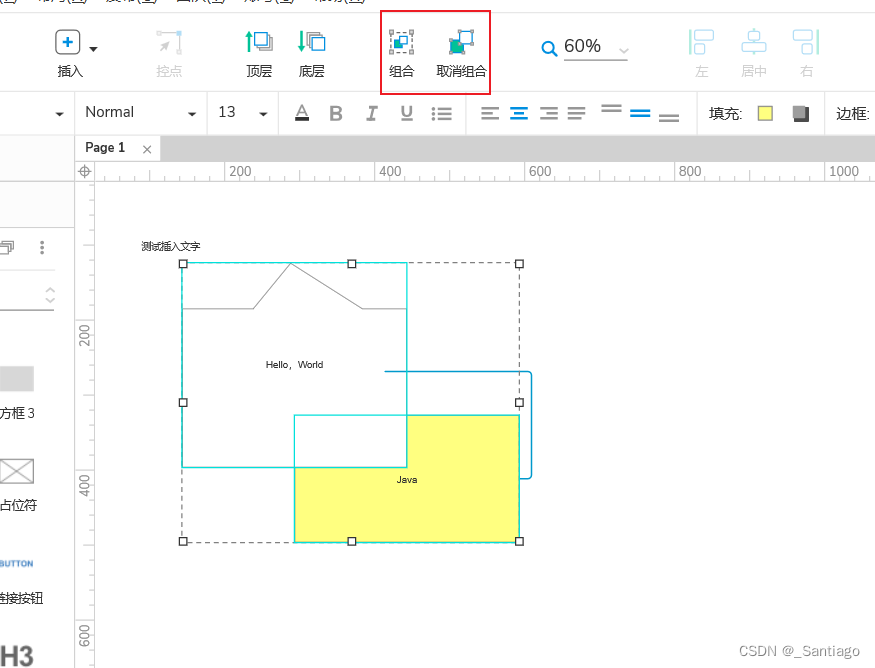
Task: Select the H3 heading widget
Action: pos(17,656)
